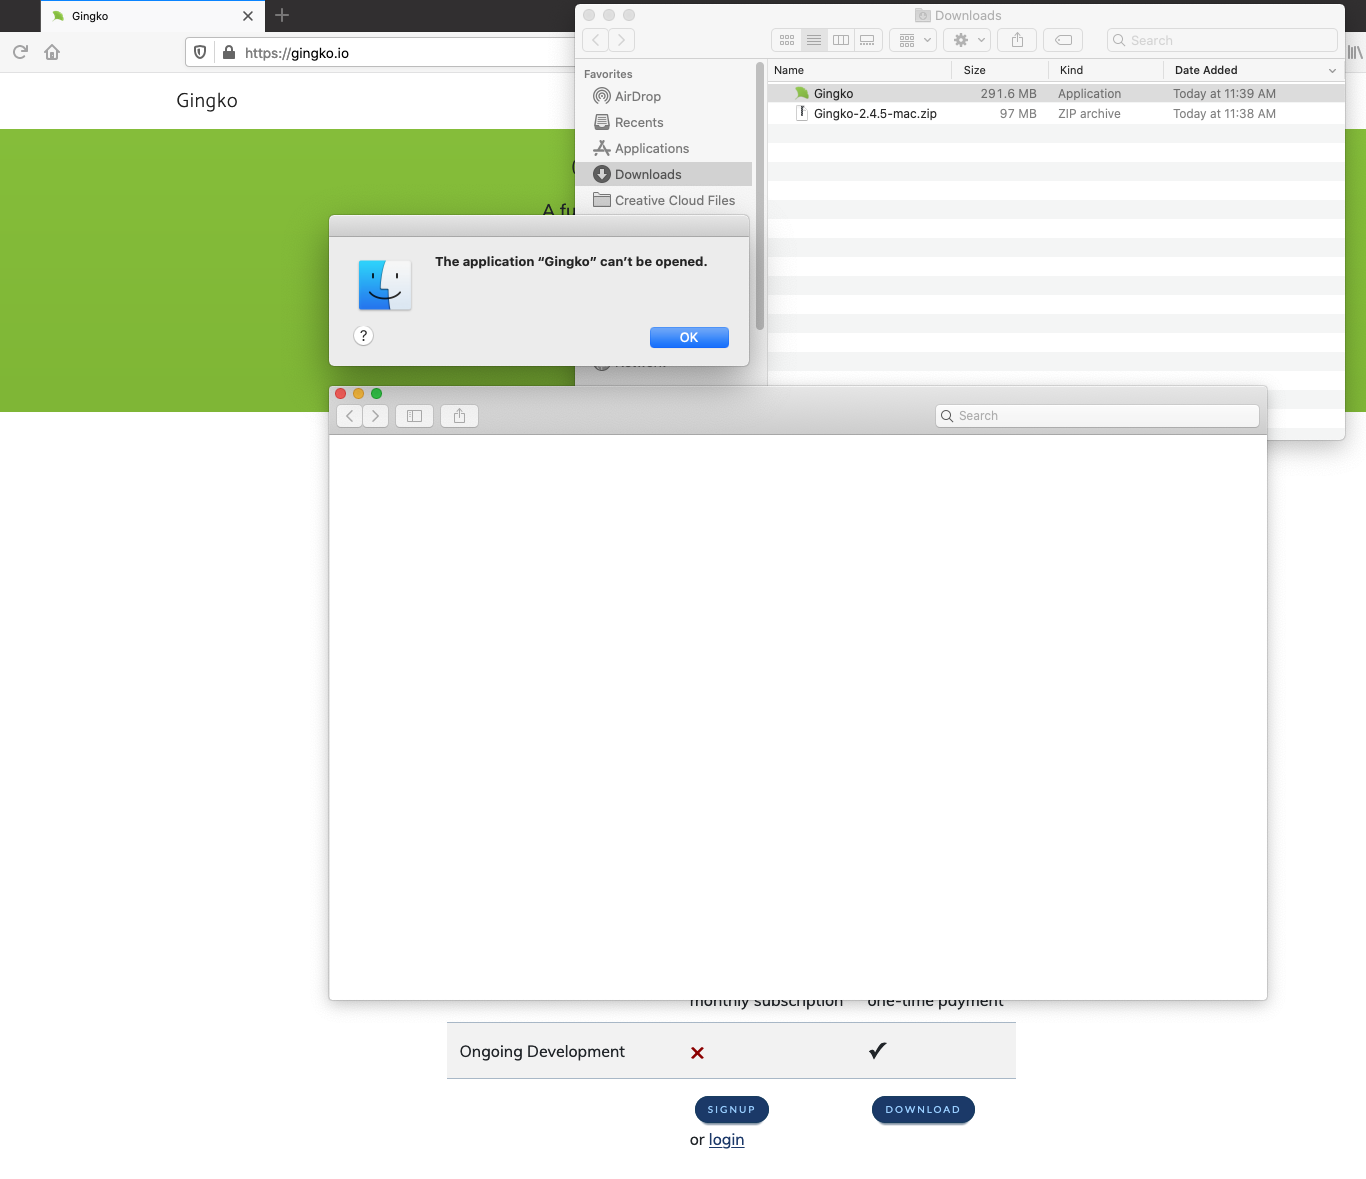This screenshot has width=1366, height=1179.
Task: Click the login link below Signup
Action: click(x=726, y=1139)
